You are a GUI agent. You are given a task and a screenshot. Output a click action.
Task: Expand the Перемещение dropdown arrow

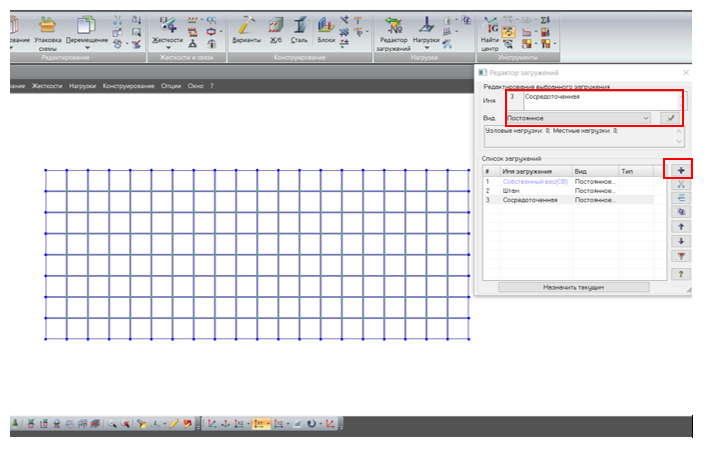tap(87, 47)
